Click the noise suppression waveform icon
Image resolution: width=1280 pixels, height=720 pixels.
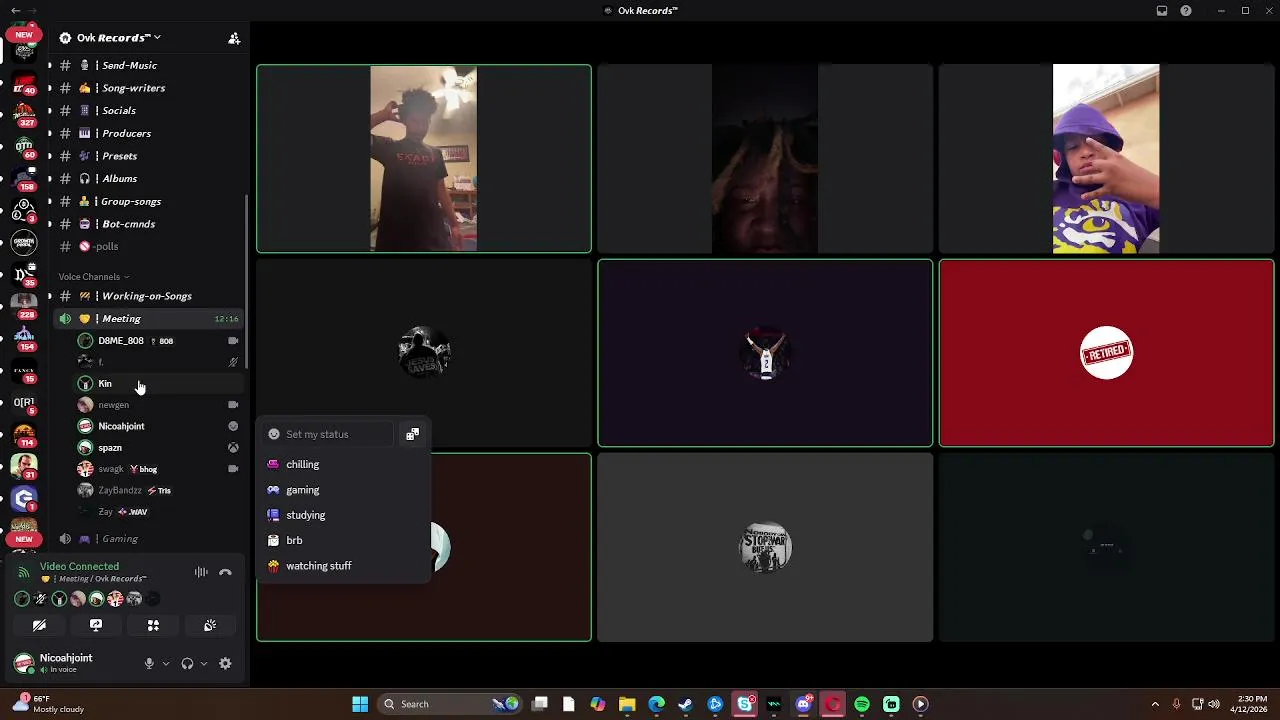click(201, 572)
